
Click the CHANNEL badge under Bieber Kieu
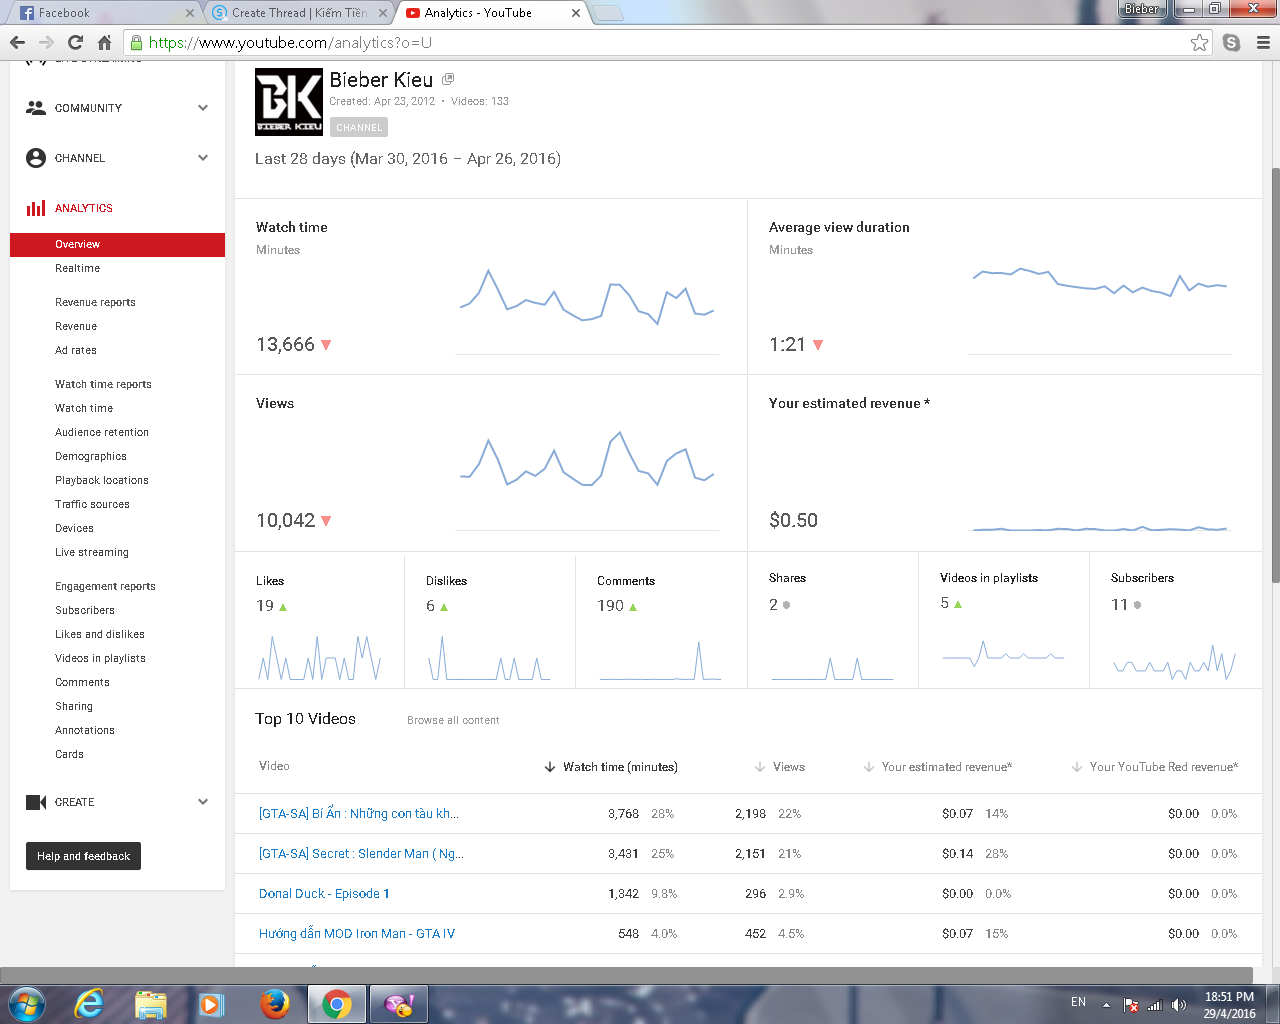[x=359, y=127]
